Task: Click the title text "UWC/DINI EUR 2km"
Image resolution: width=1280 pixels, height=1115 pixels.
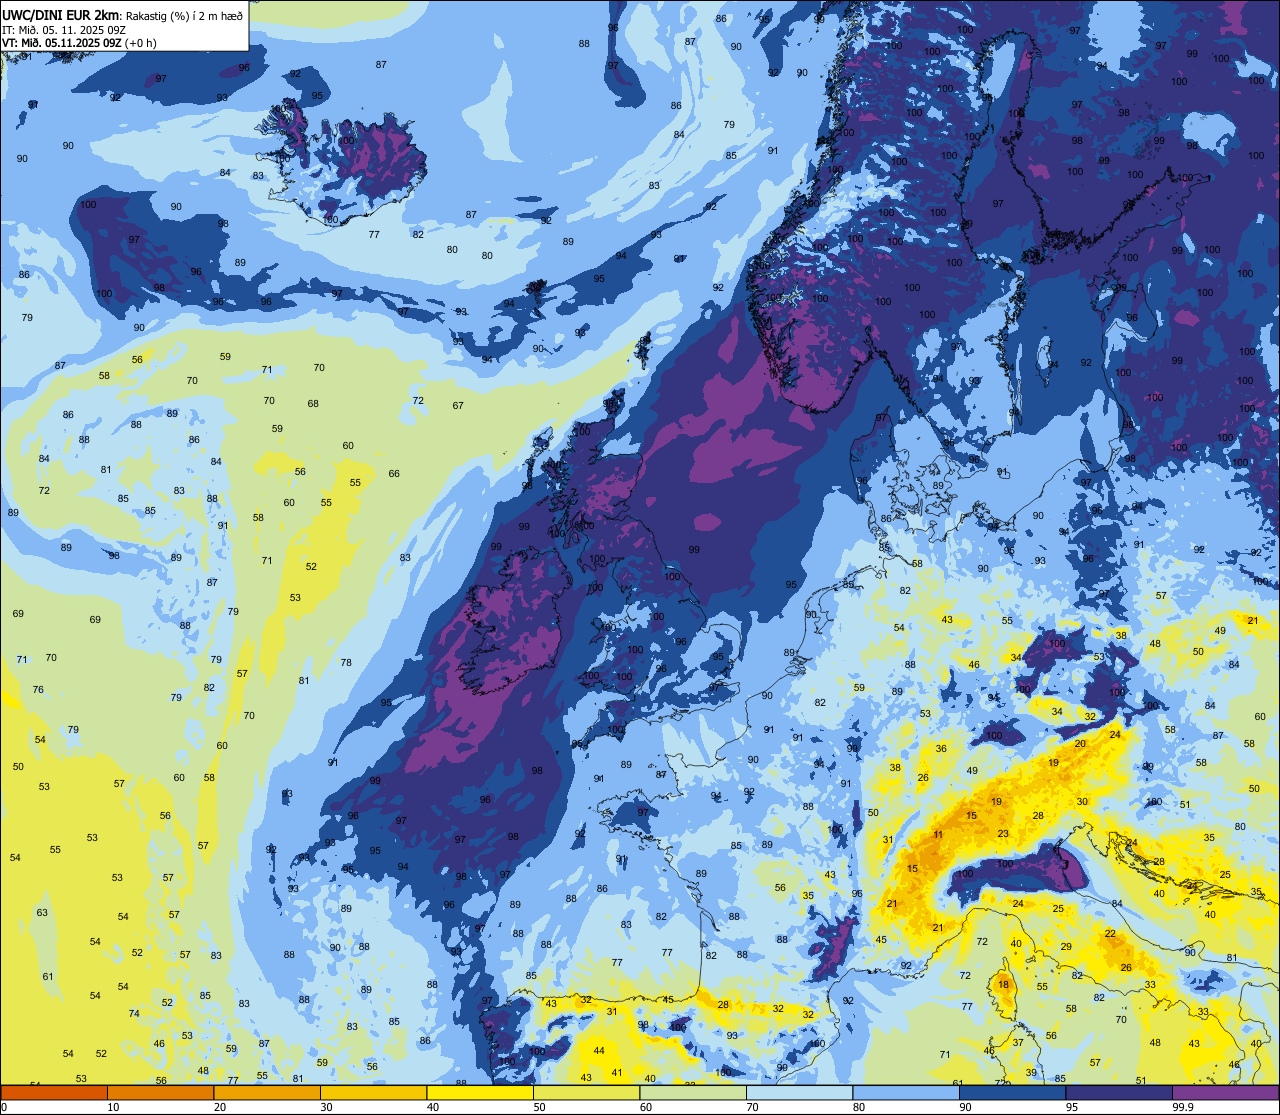Action: click(61, 15)
